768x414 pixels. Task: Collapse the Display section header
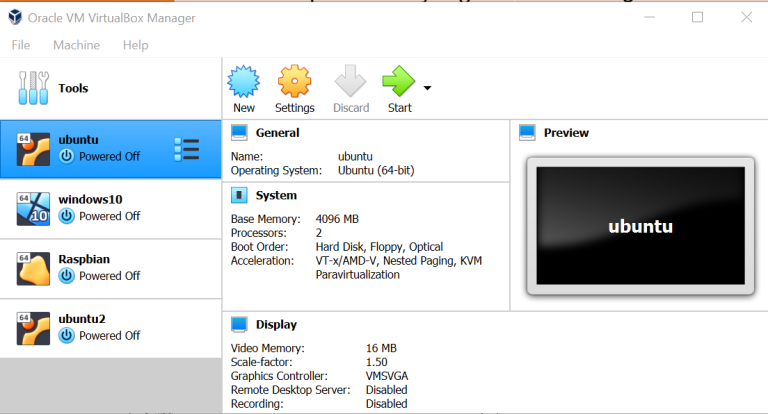276,324
